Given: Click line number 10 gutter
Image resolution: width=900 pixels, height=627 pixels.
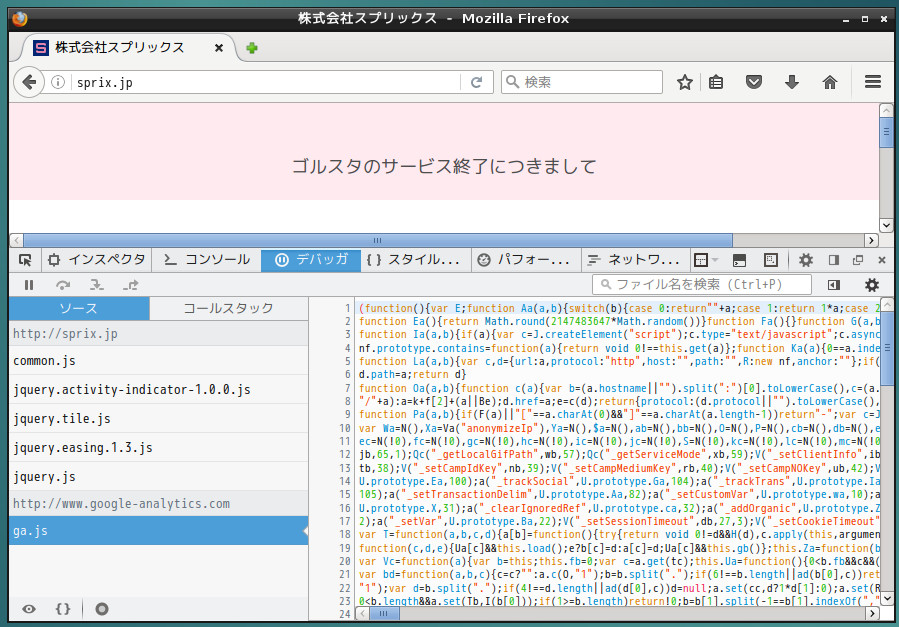Looking at the screenshot, I should (x=344, y=428).
